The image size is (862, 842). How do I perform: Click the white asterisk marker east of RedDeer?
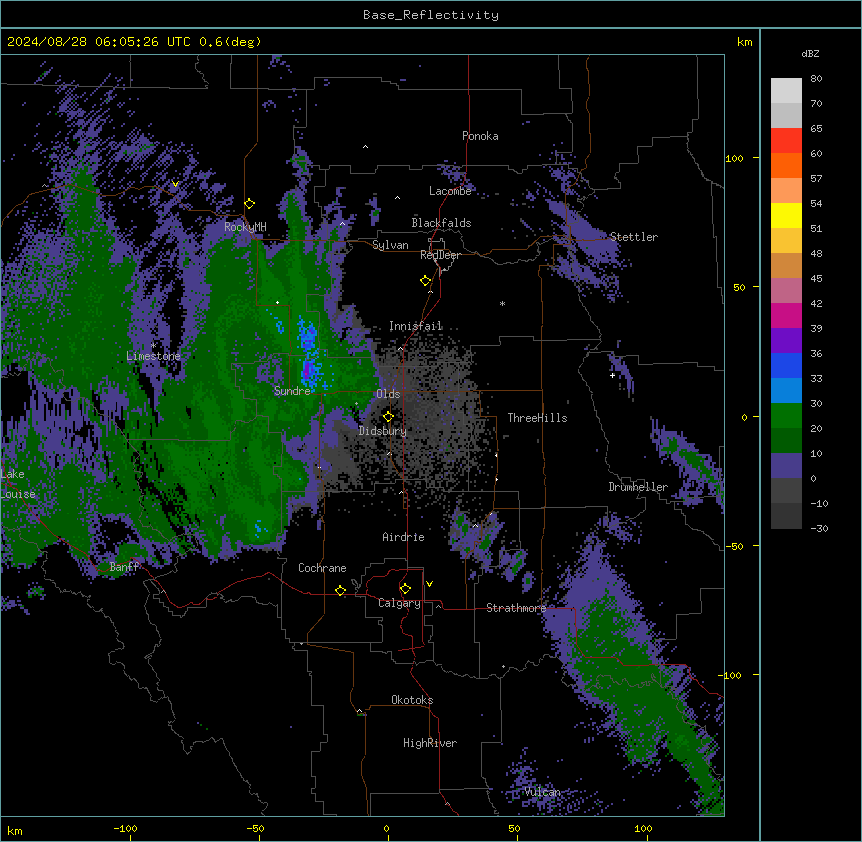(502, 303)
